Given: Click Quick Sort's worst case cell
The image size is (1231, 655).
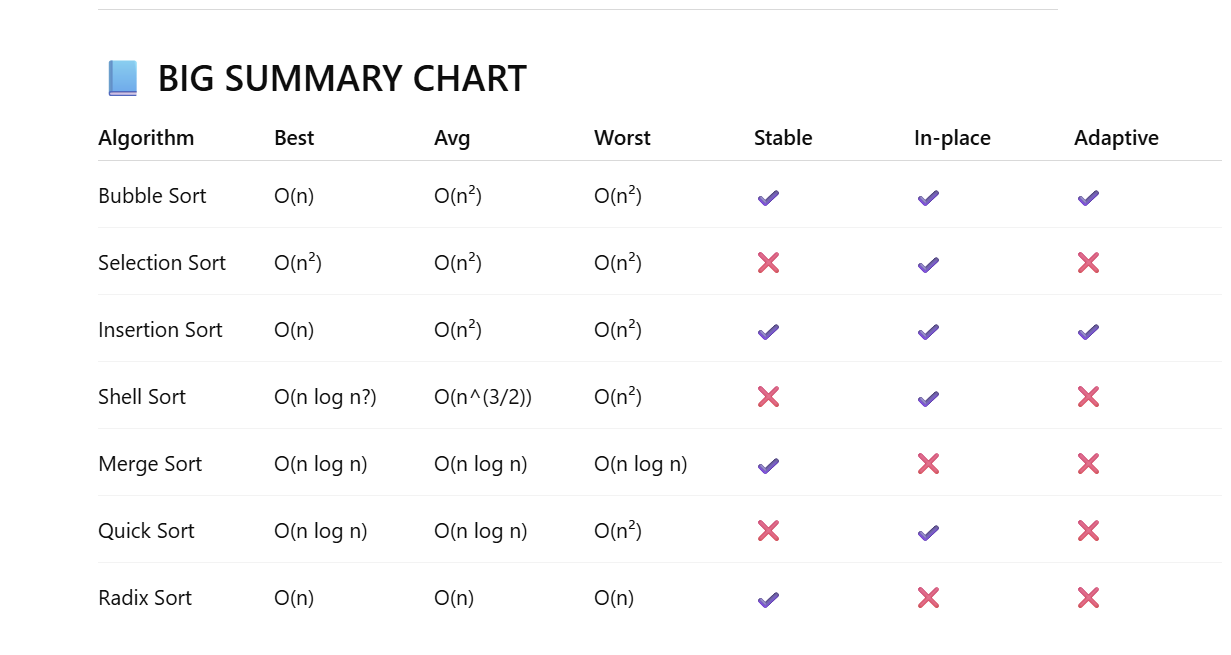Looking at the screenshot, I should pyautogui.click(x=618, y=531).
